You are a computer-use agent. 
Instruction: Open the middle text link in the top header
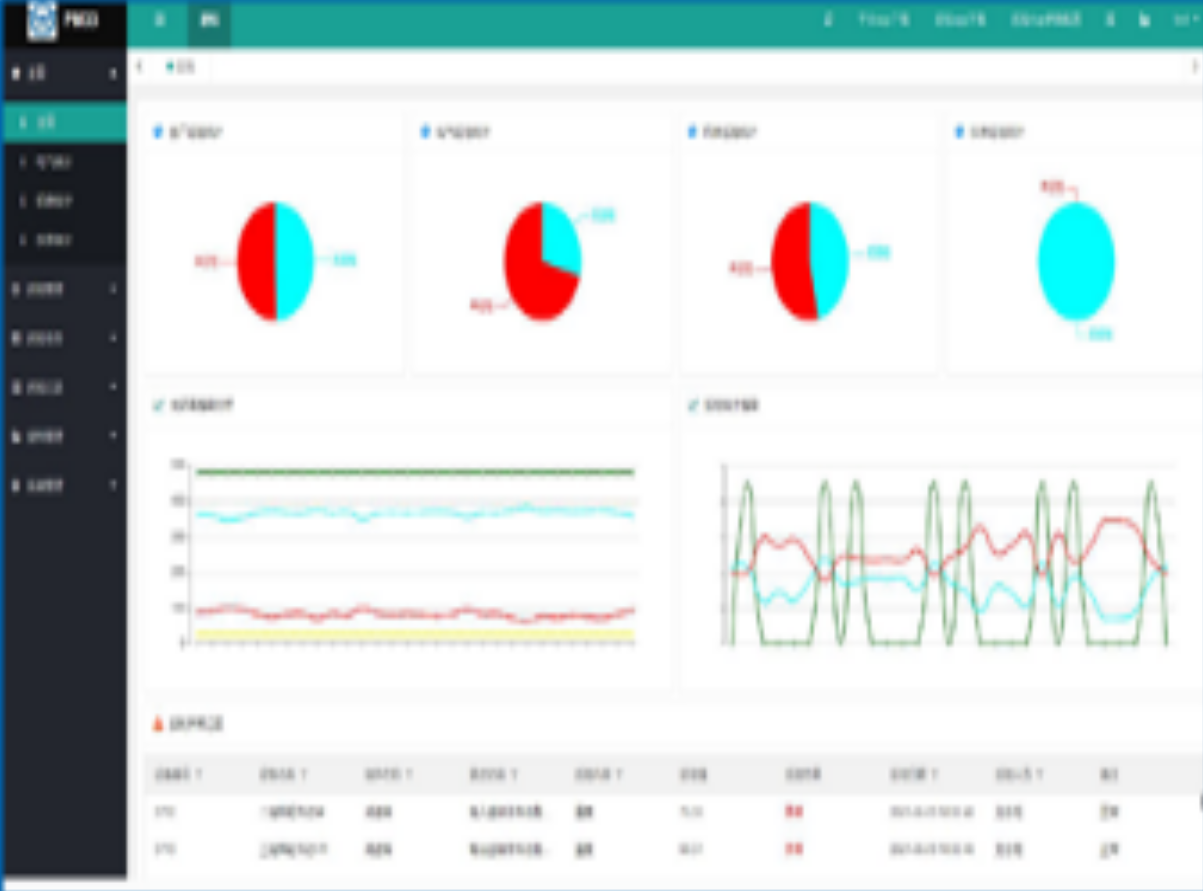[x=961, y=20]
